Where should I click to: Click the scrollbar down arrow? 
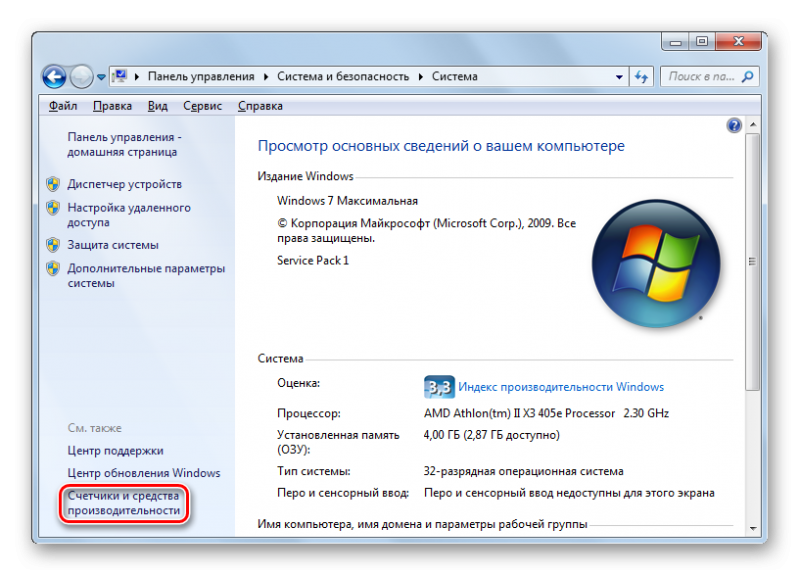[753, 529]
